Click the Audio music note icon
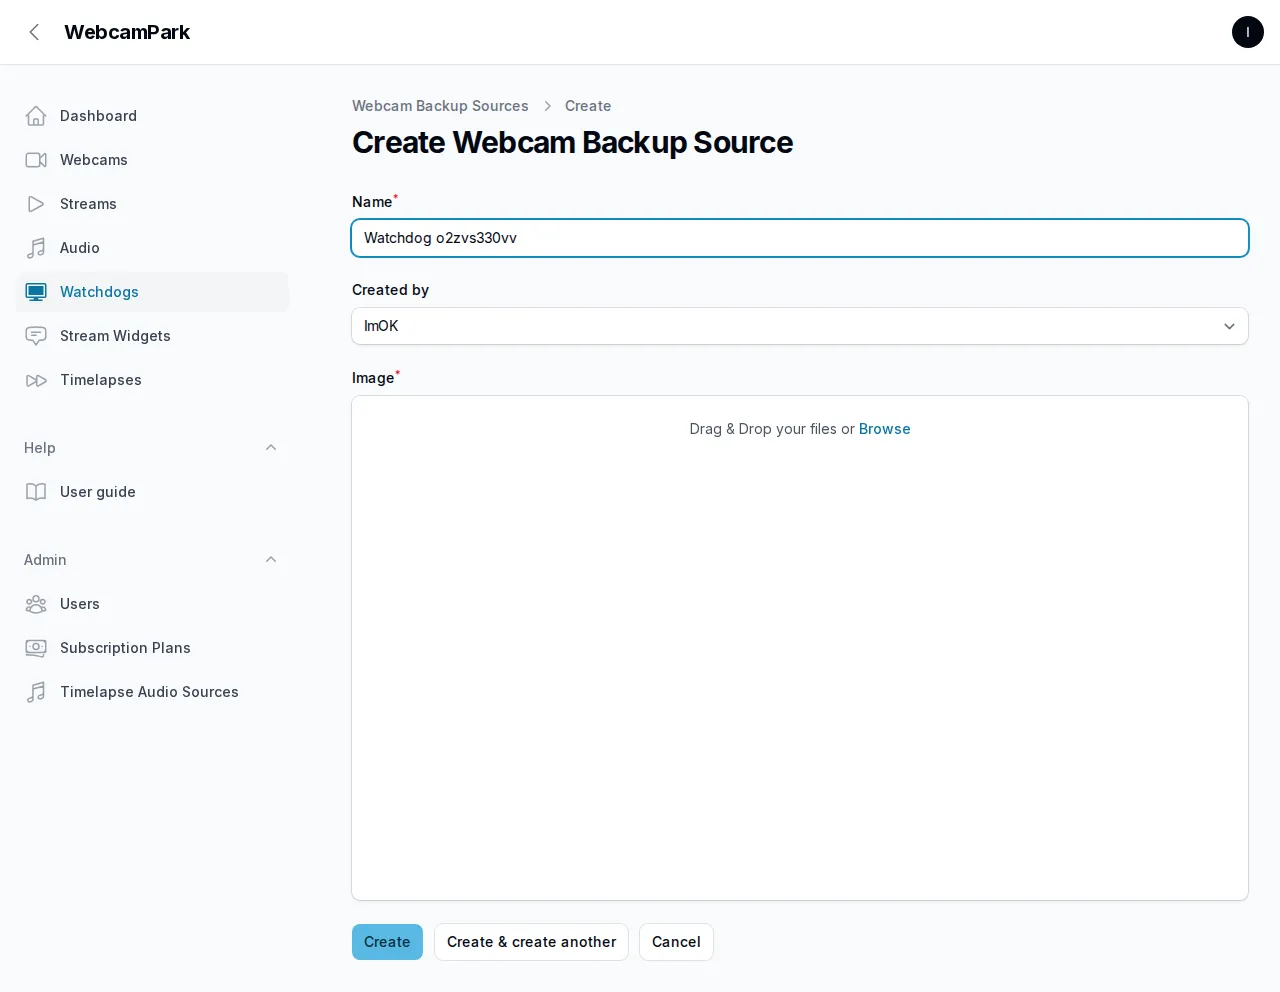This screenshot has width=1280, height=992. point(36,248)
